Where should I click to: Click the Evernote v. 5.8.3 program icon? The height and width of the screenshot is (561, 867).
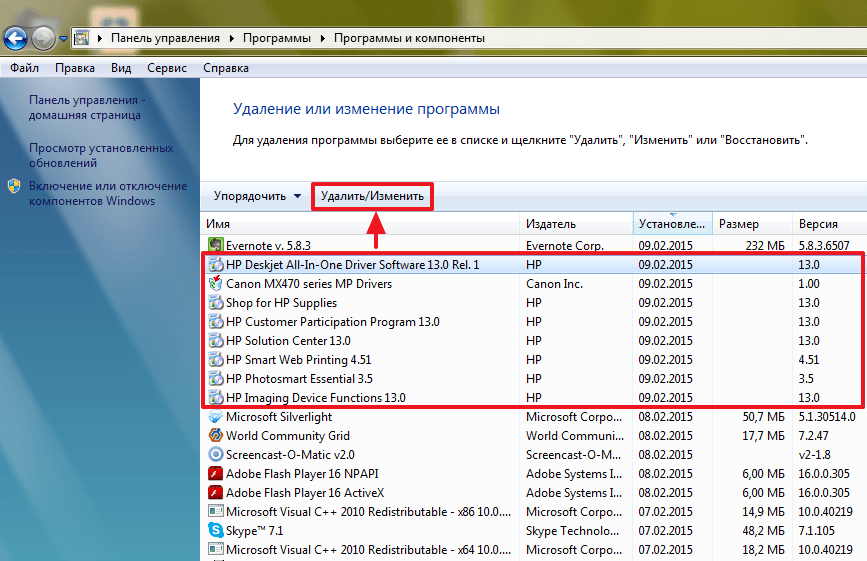tap(216, 245)
